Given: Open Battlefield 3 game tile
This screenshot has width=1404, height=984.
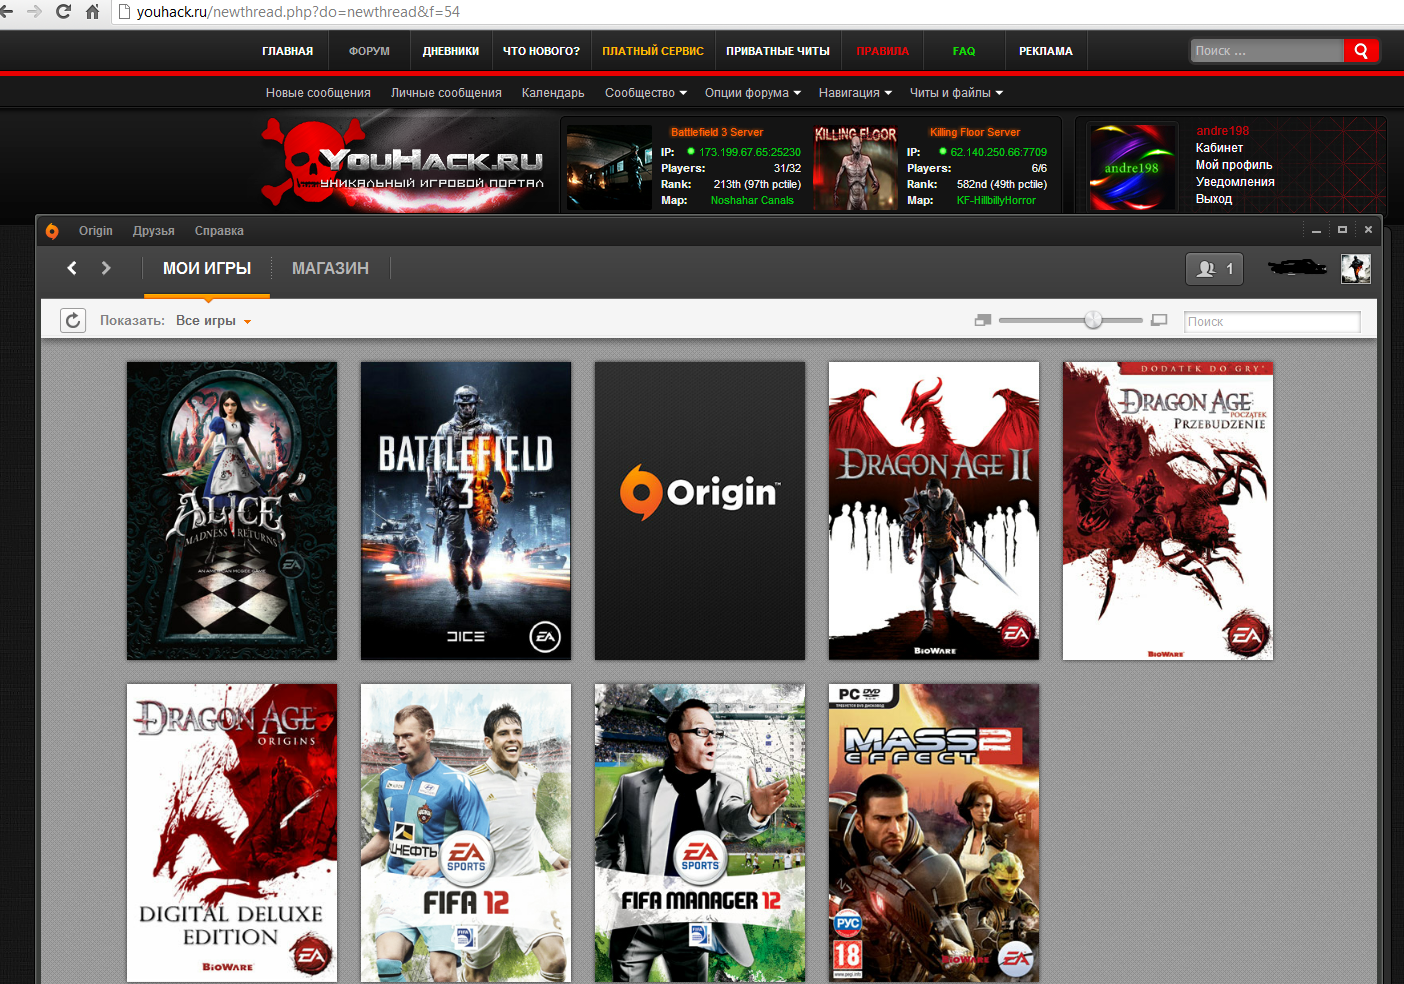Looking at the screenshot, I should pos(466,511).
